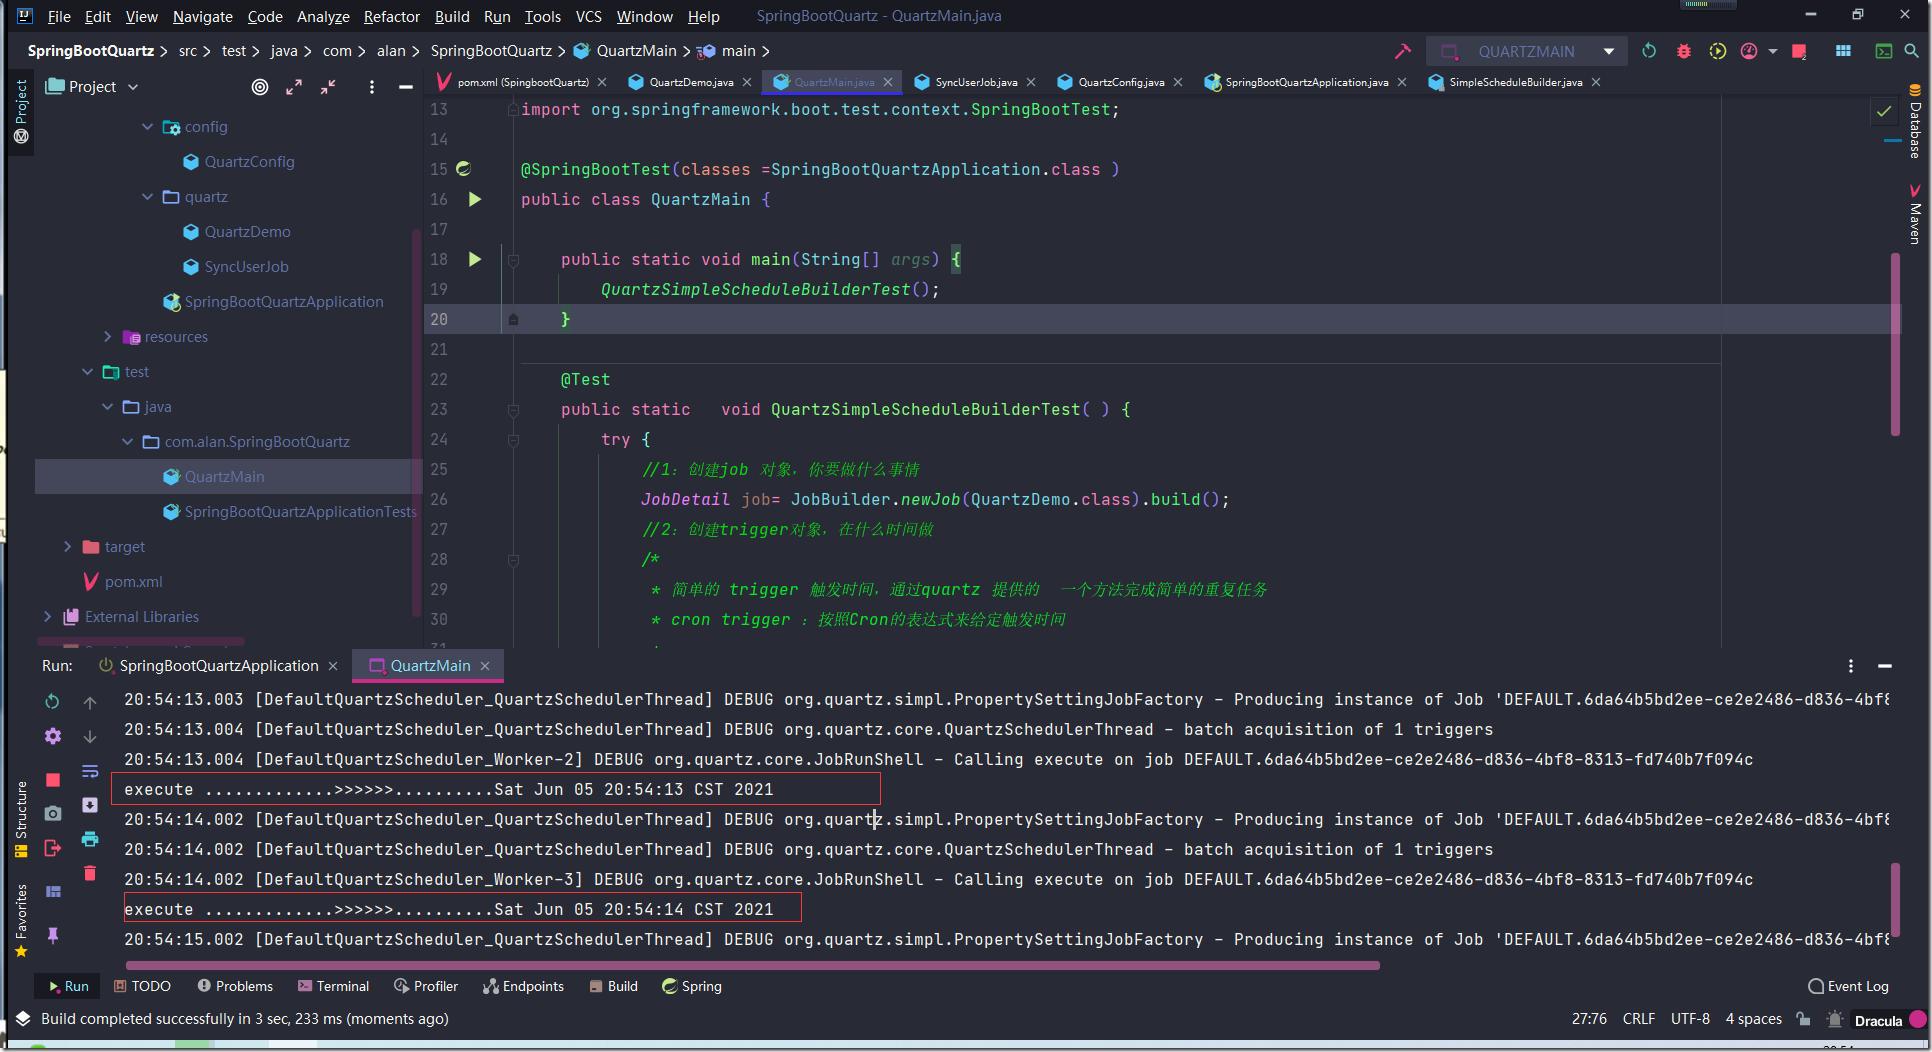Open the Problems tool window
This screenshot has height=1052, width=1932.
click(x=235, y=986)
